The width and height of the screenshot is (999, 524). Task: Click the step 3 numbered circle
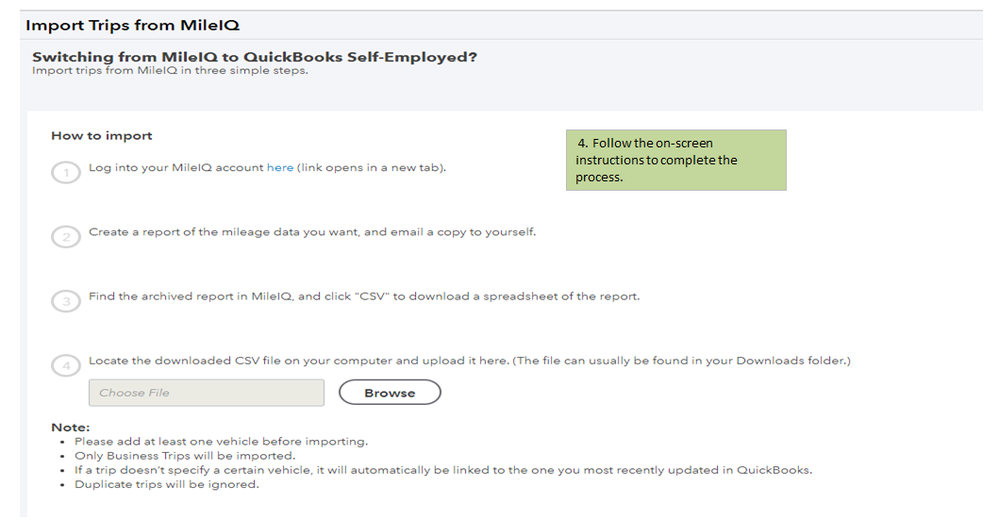click(x=65, y=301)
